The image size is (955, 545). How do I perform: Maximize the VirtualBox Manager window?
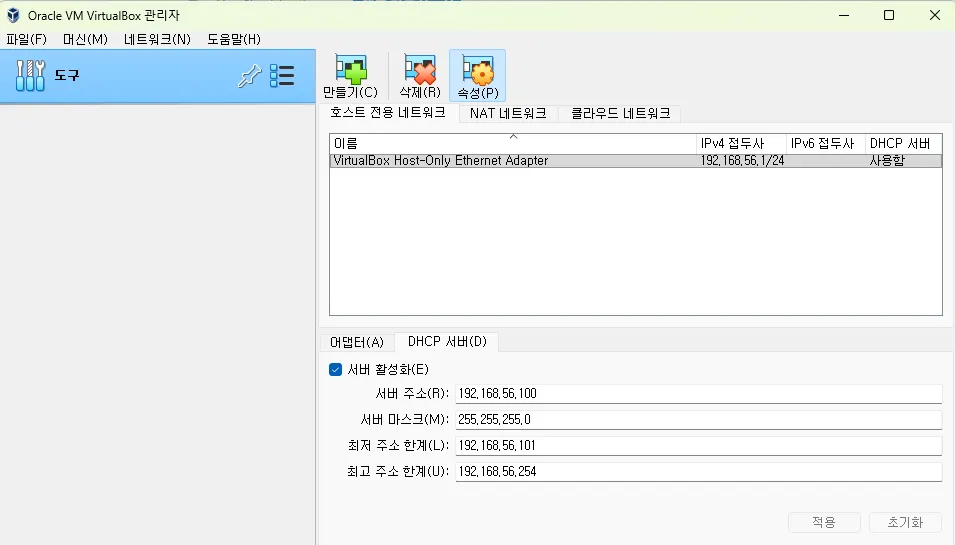[x=889, y=15]
